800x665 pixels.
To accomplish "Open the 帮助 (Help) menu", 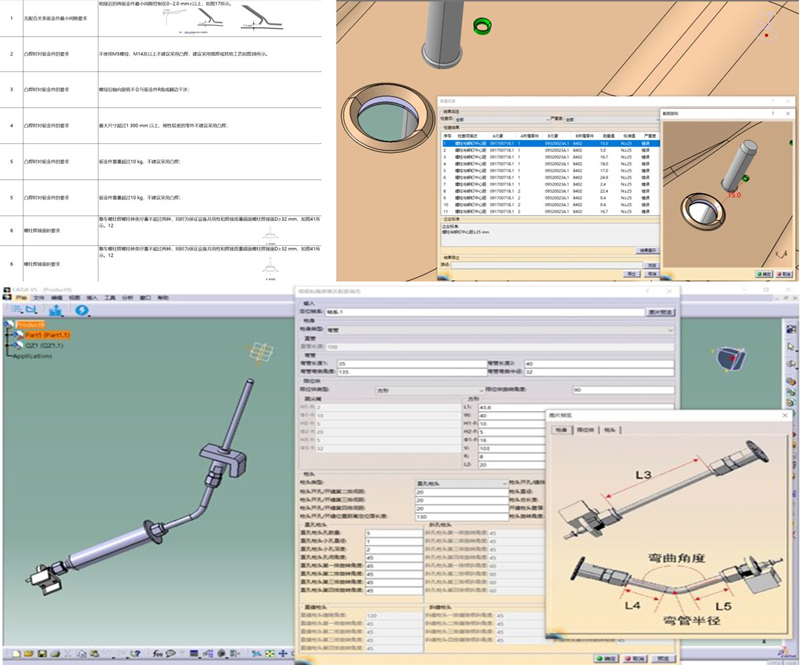I will (163, 298).
